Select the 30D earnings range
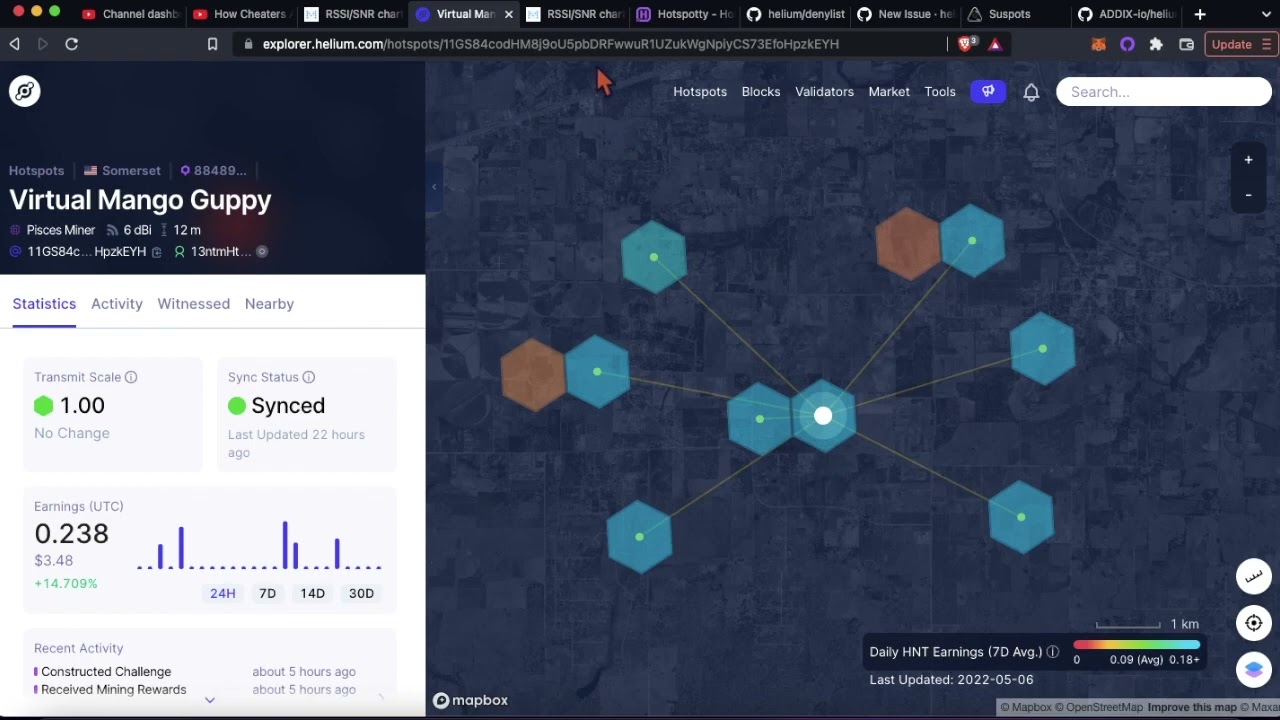Viewport: 1280px width, 720px height. tap(361, 593)
